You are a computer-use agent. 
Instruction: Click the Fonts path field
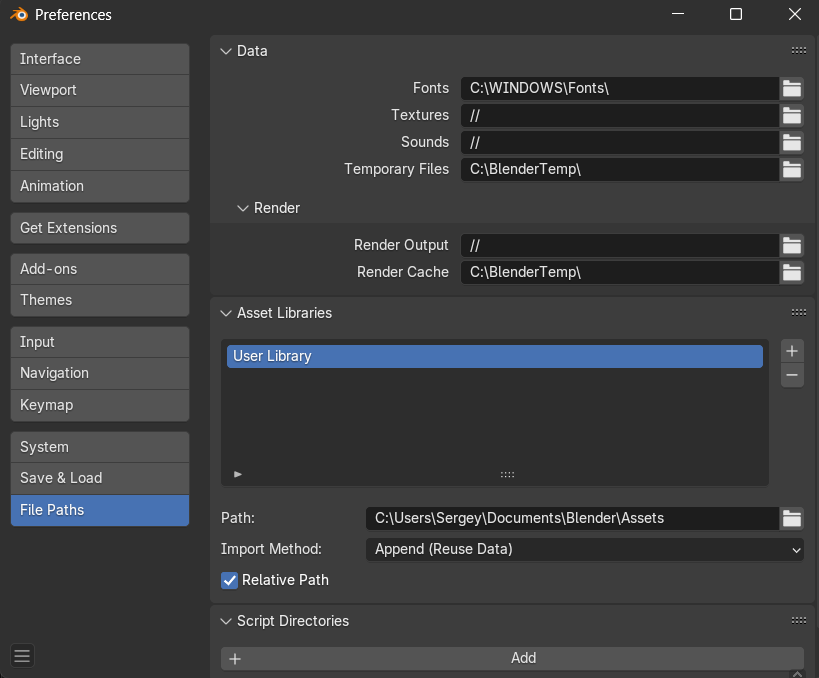(620, 88)
